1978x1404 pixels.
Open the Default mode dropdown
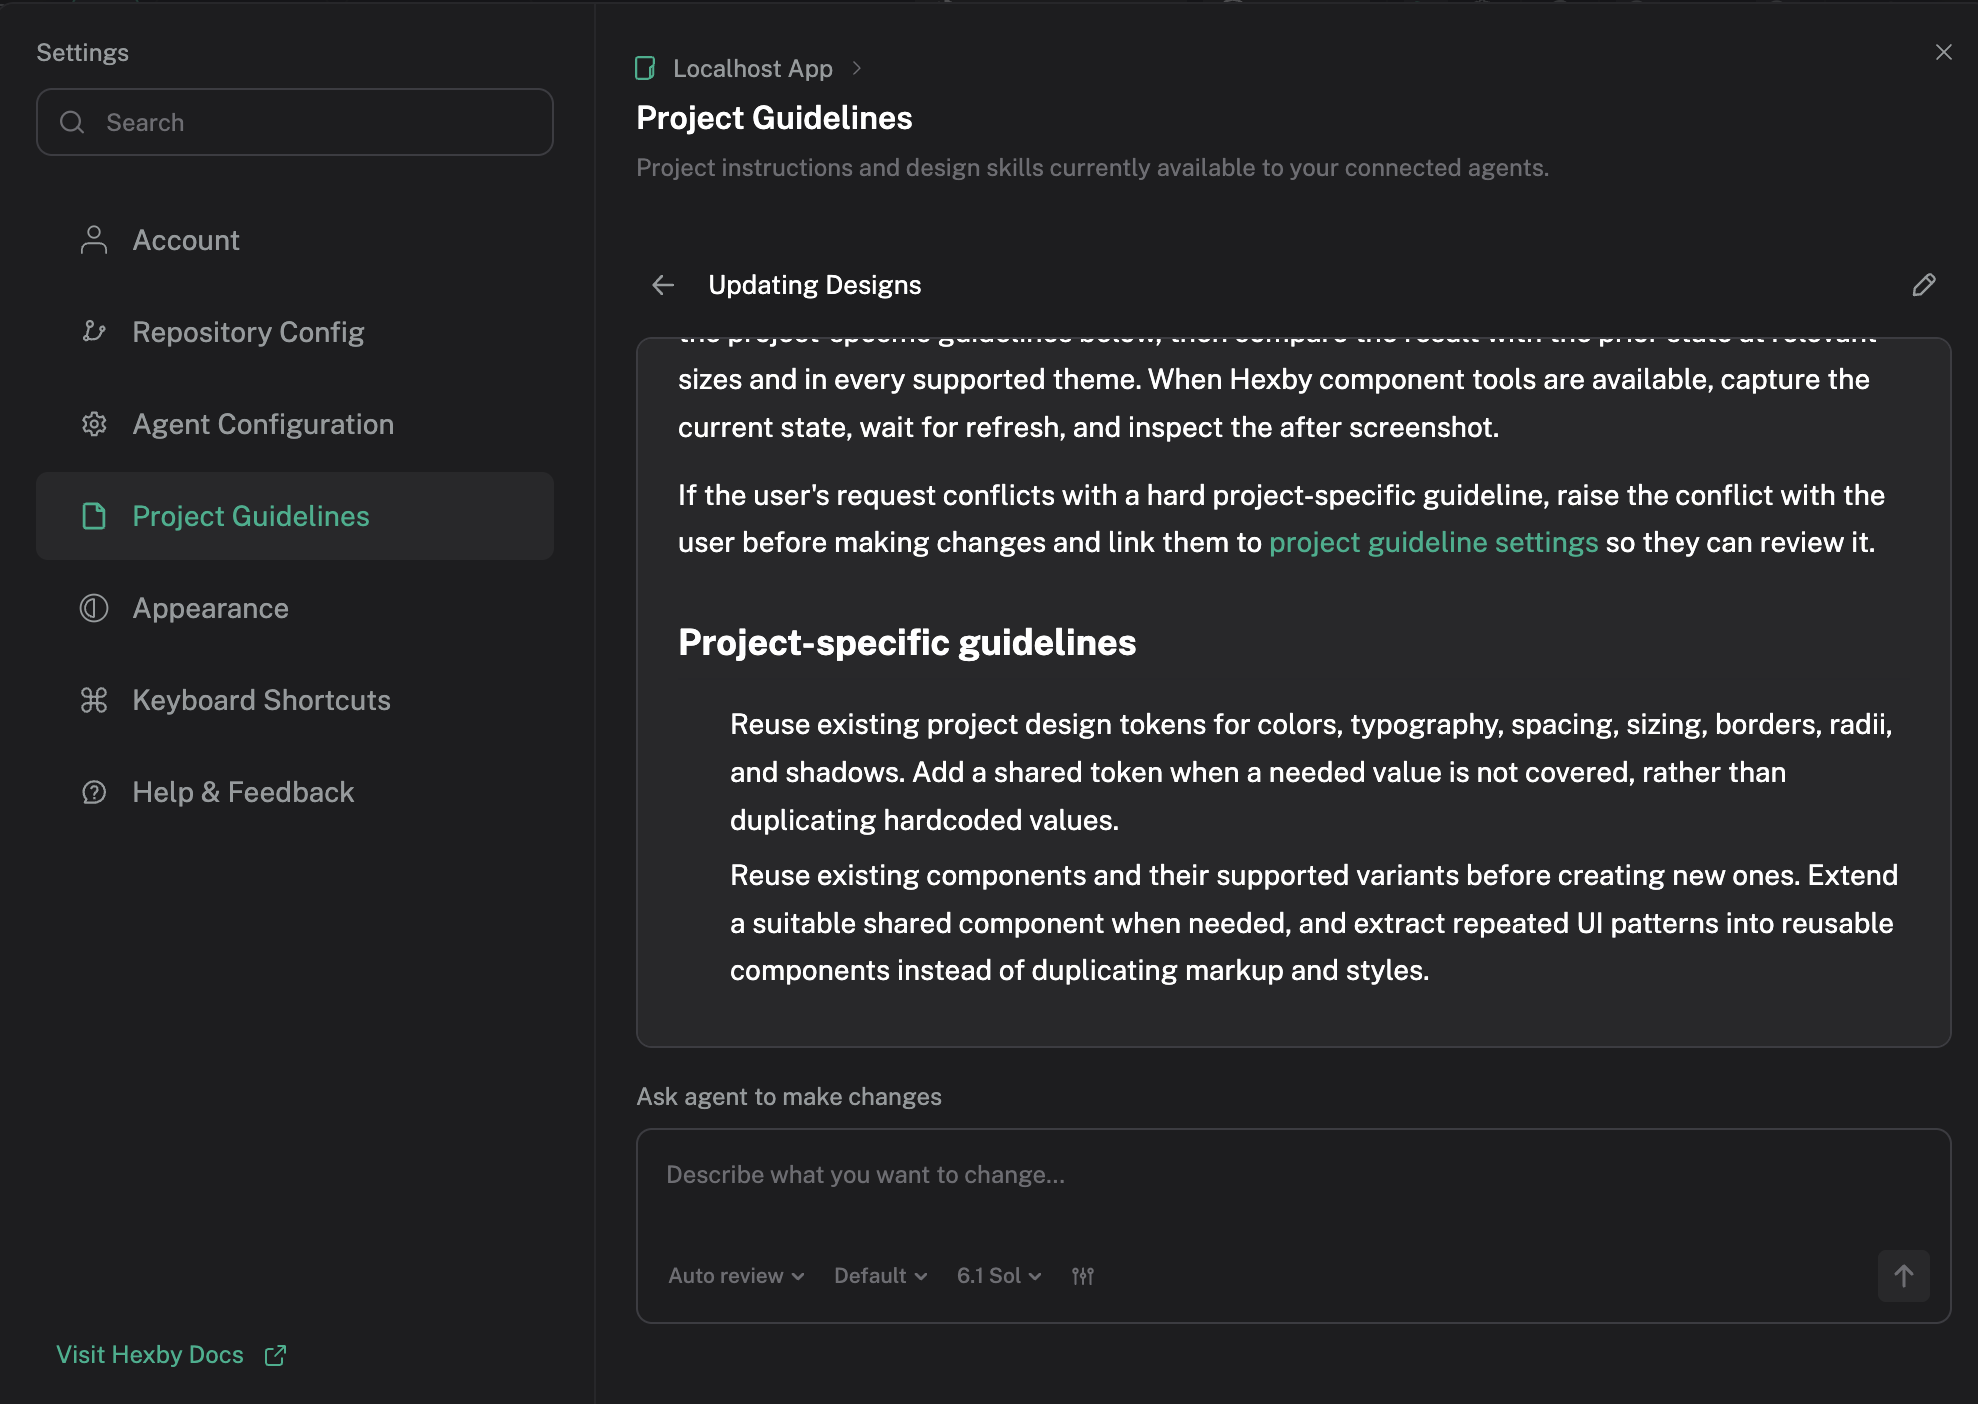(x=881, y=1276)
